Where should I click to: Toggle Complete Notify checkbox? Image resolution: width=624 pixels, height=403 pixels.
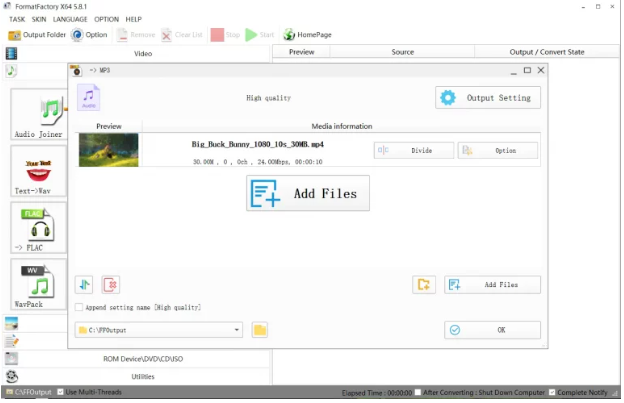tap(552, 393)
